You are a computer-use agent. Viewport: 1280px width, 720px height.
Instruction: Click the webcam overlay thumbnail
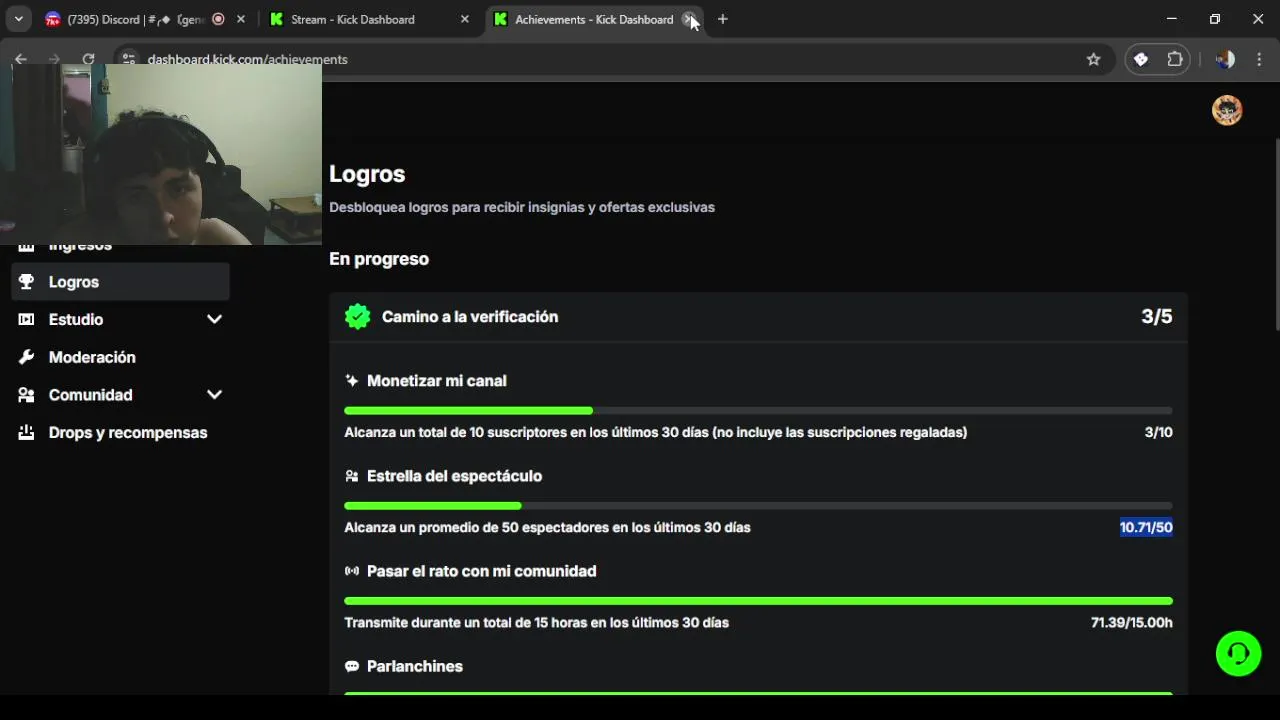[x=161, y=155]
